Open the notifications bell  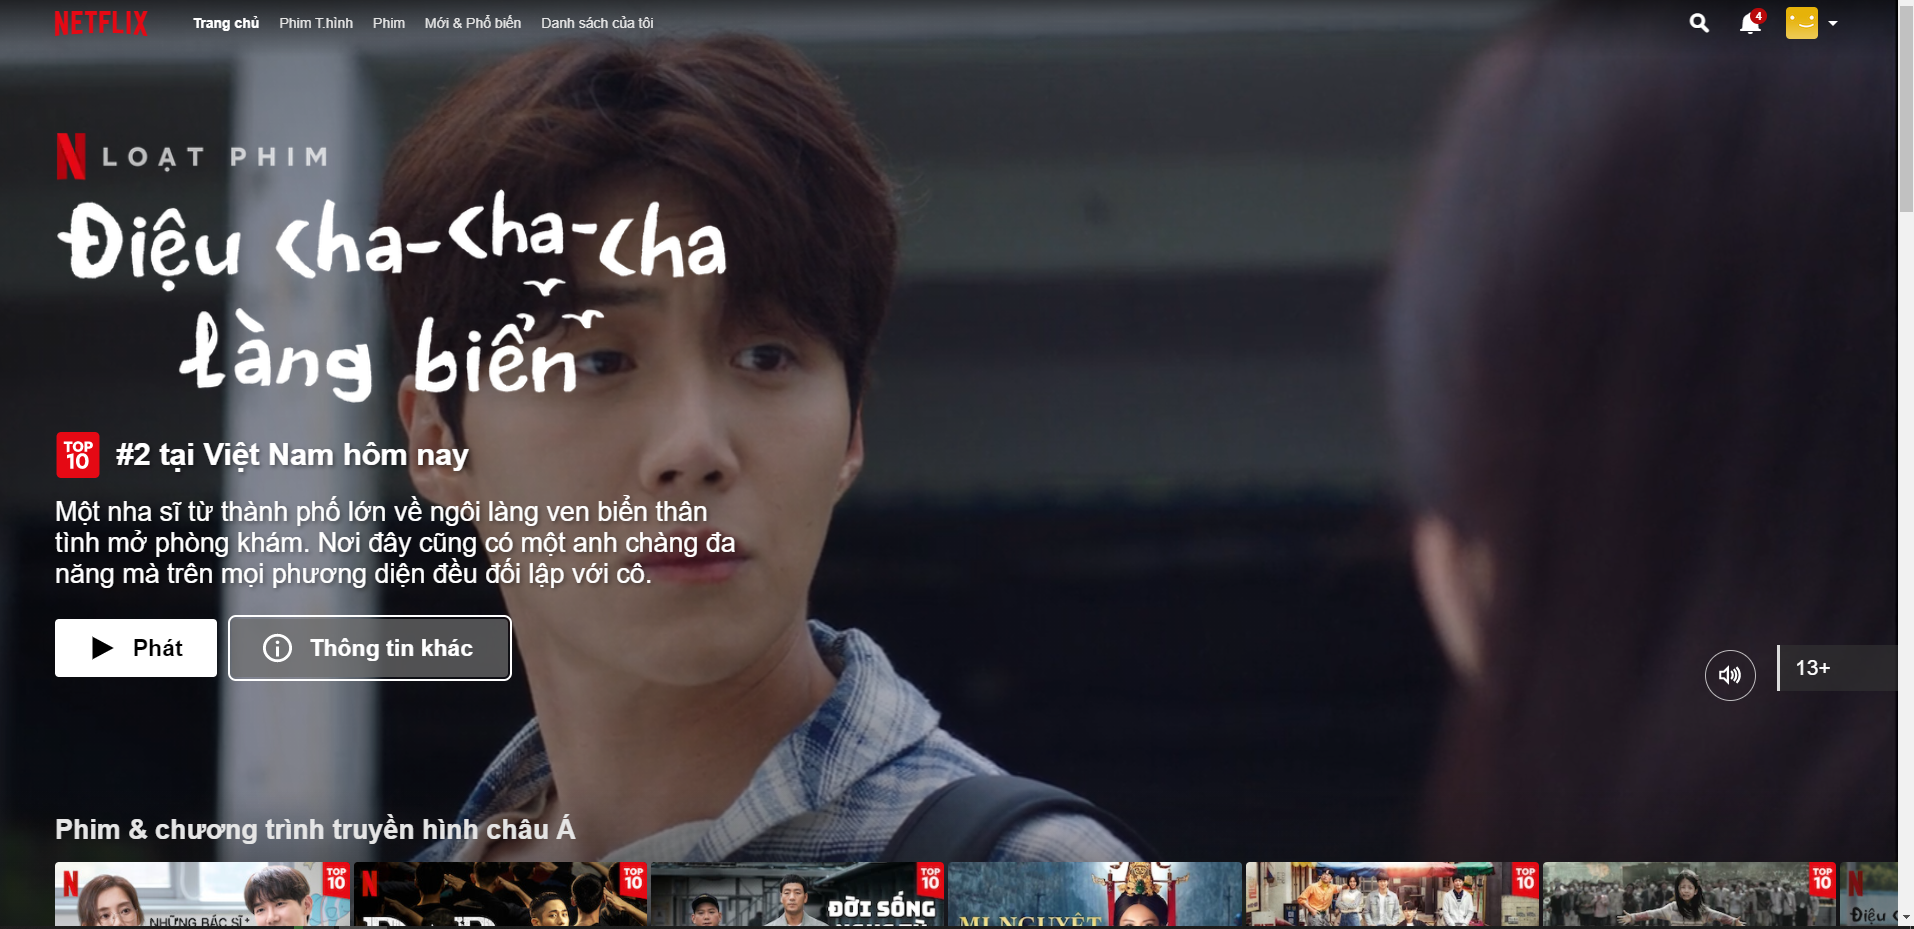click(1750, 23)
